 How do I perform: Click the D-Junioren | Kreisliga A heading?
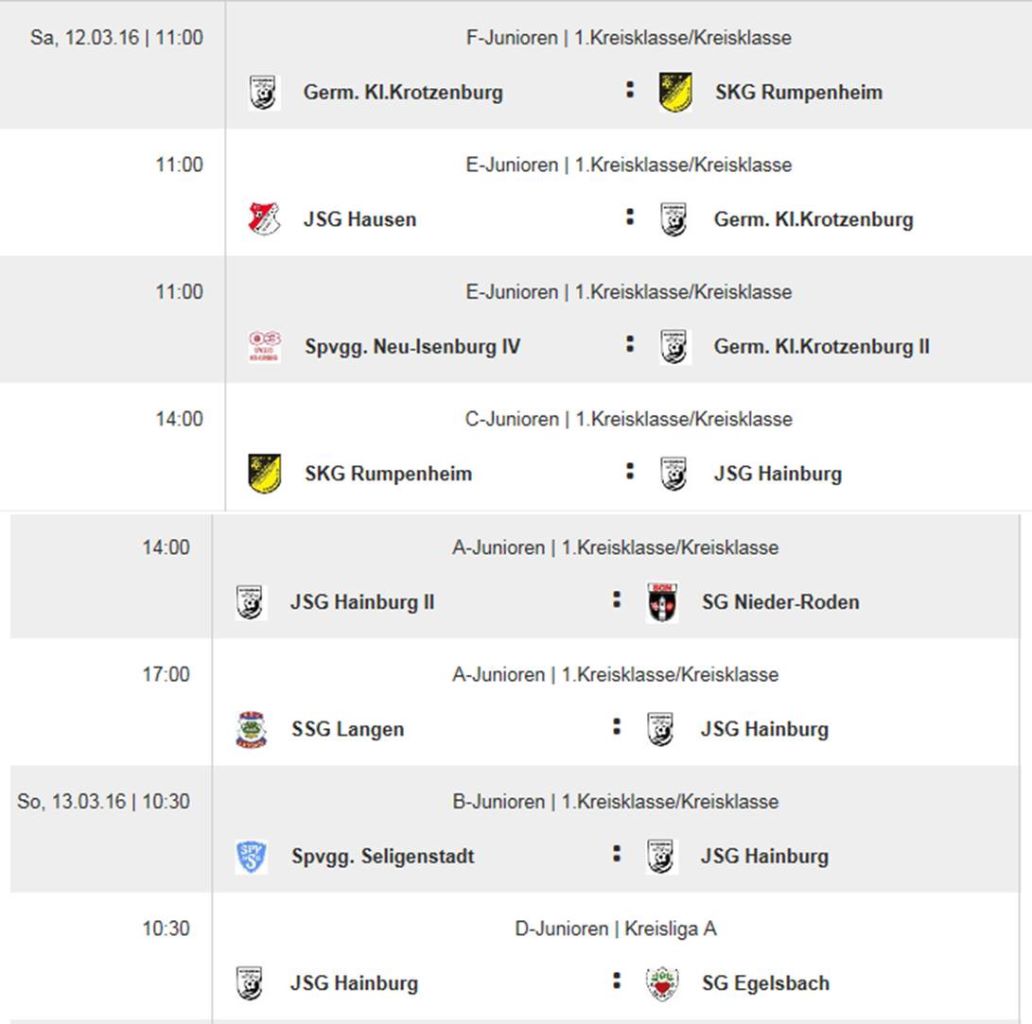pyautogui.click(x=615, y=929)
